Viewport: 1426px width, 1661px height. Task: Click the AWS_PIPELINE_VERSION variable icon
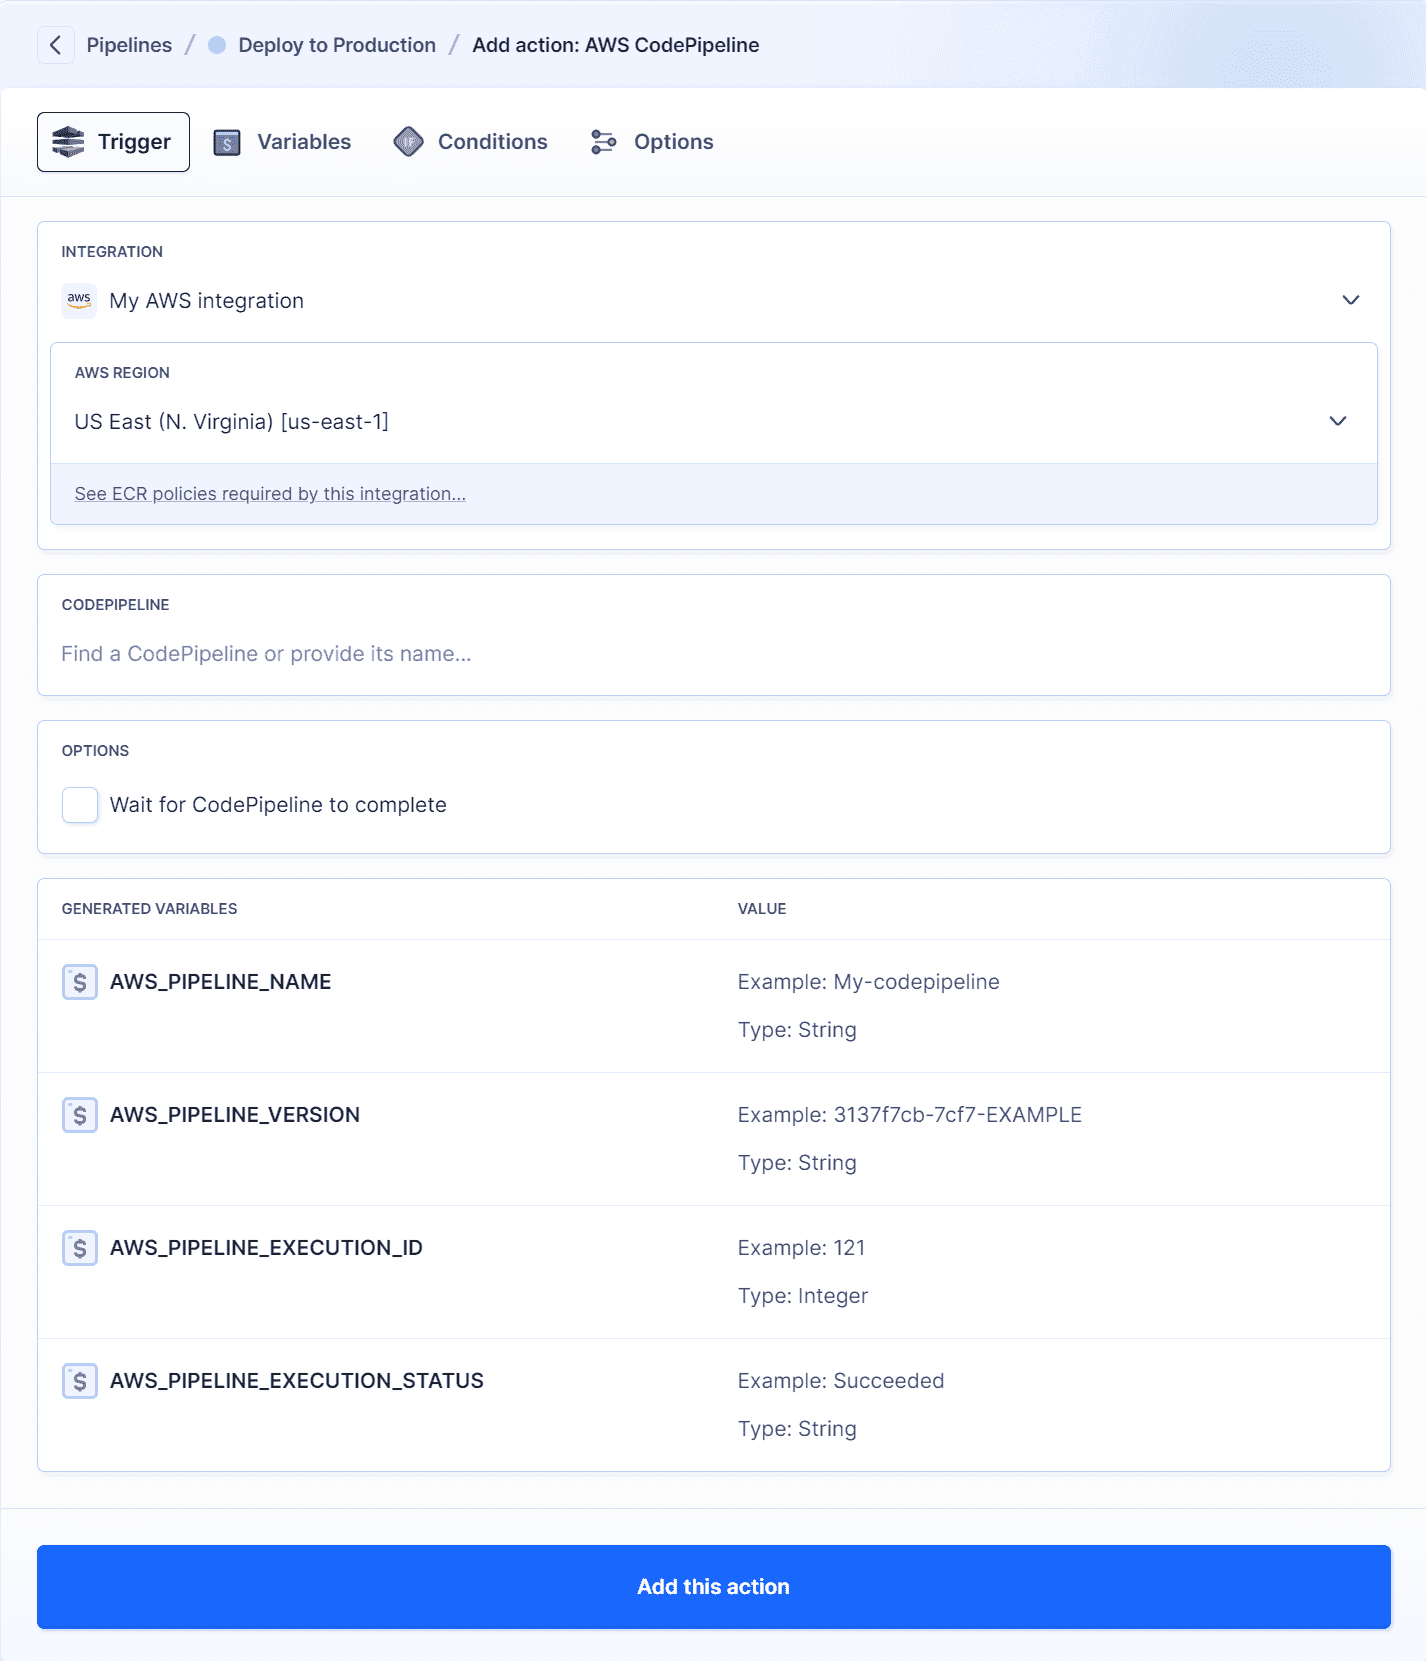tap(80, 1115)
